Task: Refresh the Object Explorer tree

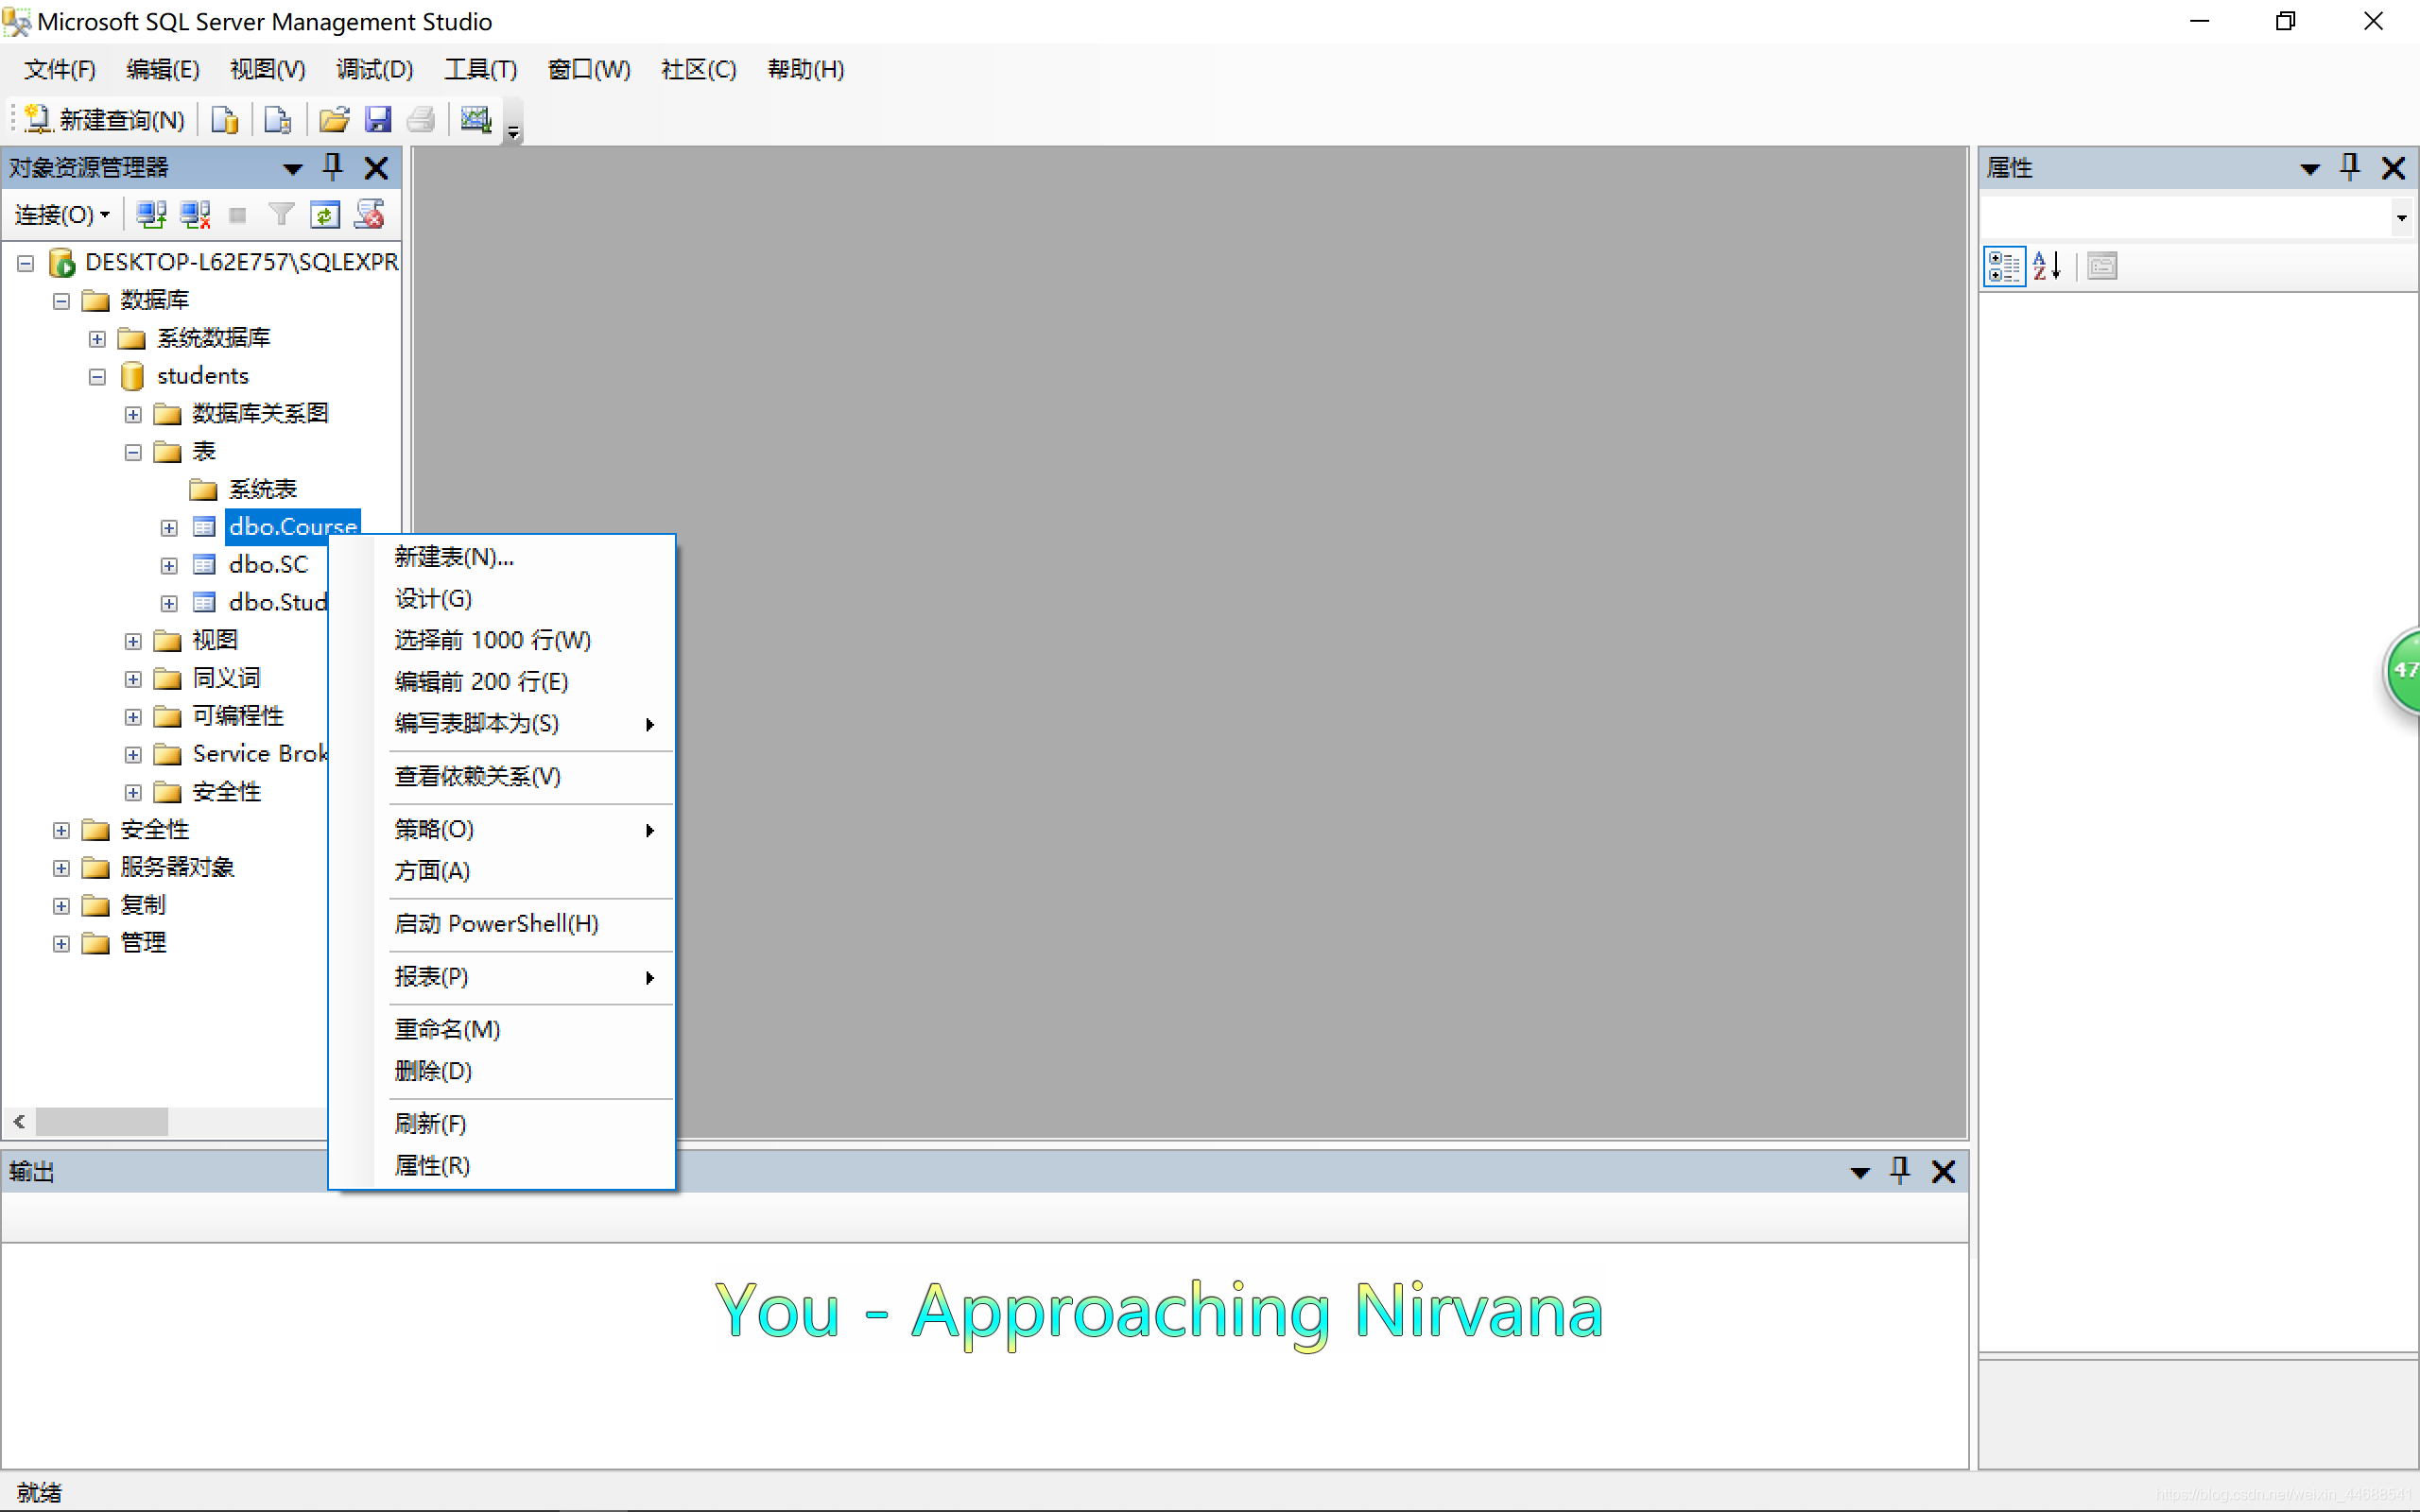Action: click(325, 214)
